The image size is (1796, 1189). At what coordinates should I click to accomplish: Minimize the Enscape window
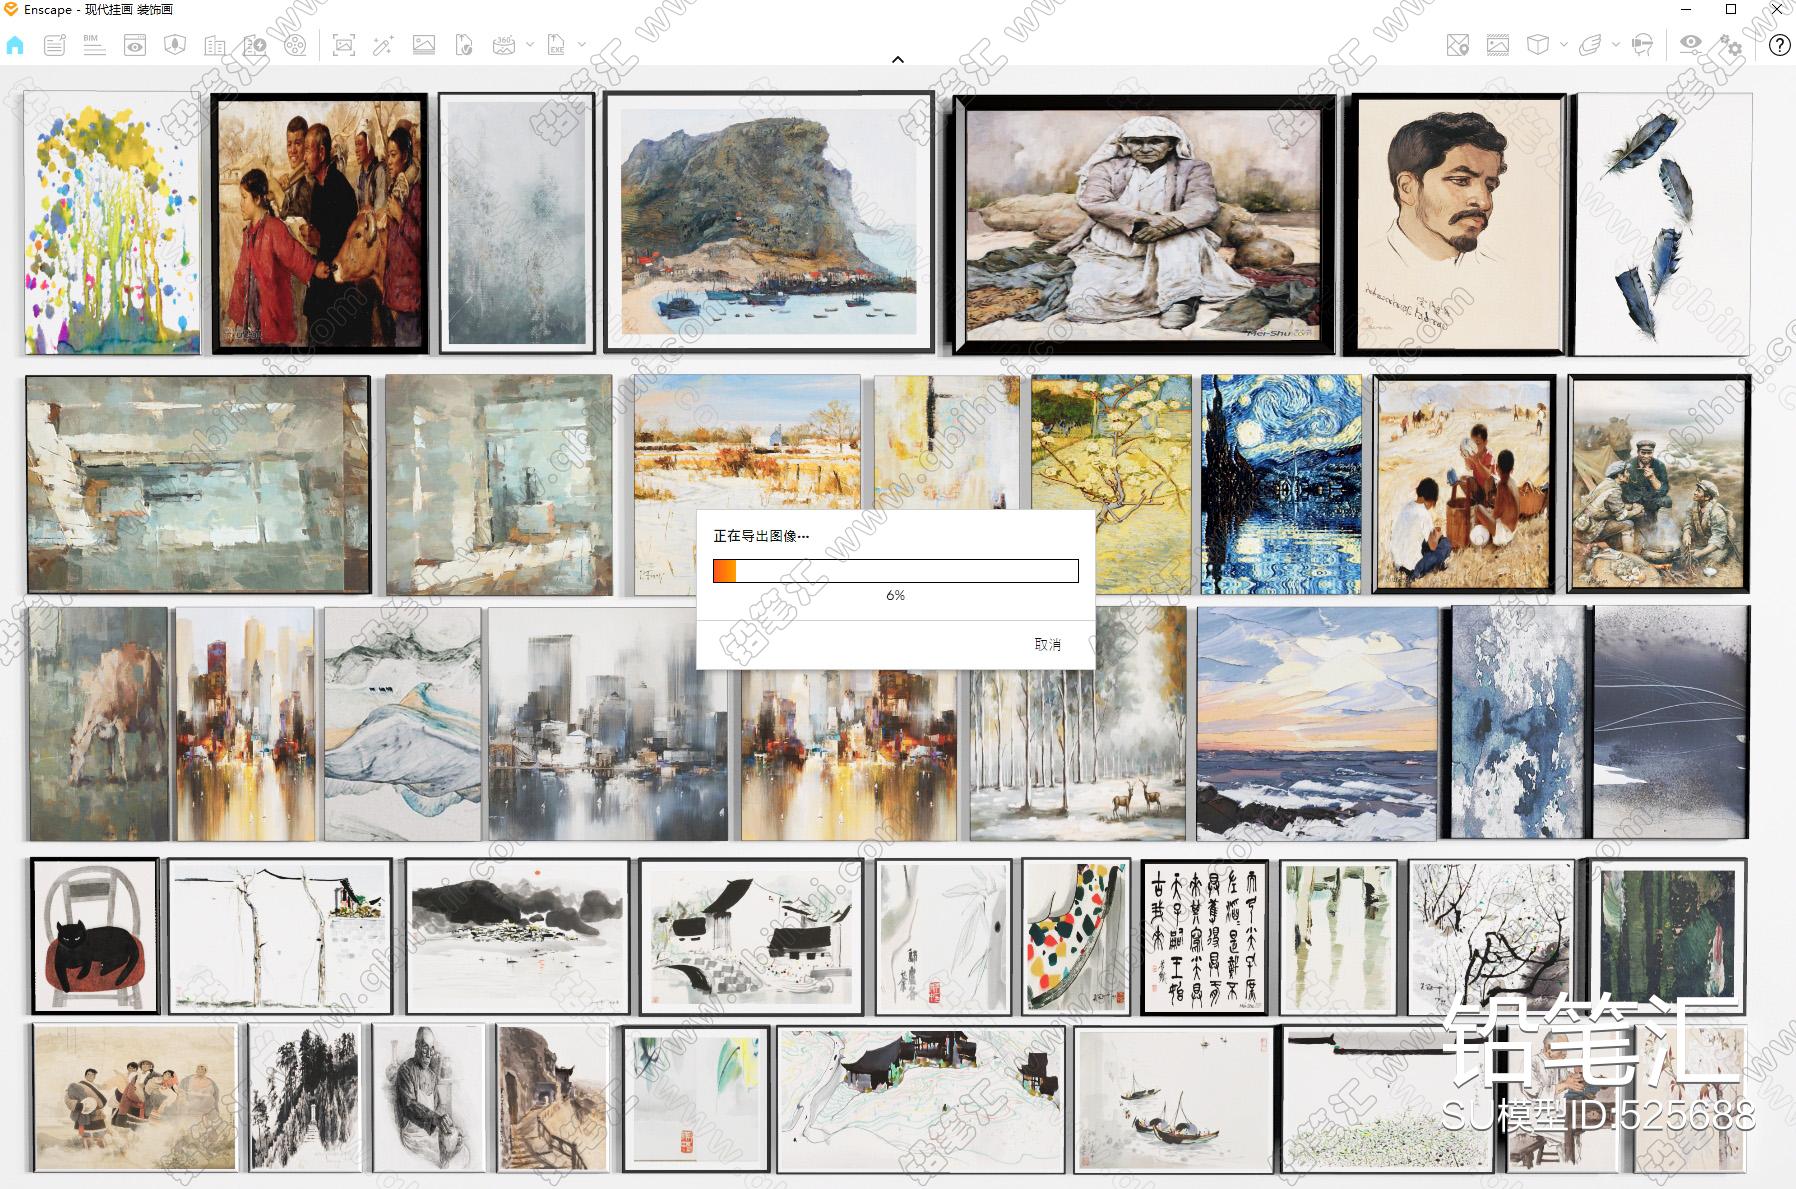tap(1686, 9)
